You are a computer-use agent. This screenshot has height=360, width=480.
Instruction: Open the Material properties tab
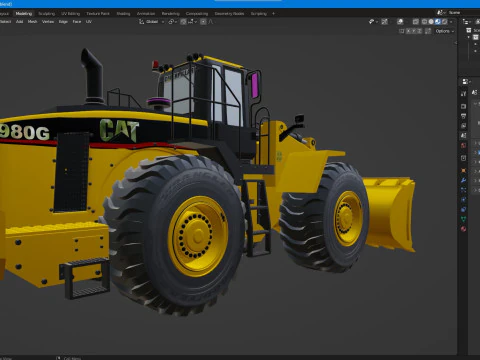(x=463, y=229)
